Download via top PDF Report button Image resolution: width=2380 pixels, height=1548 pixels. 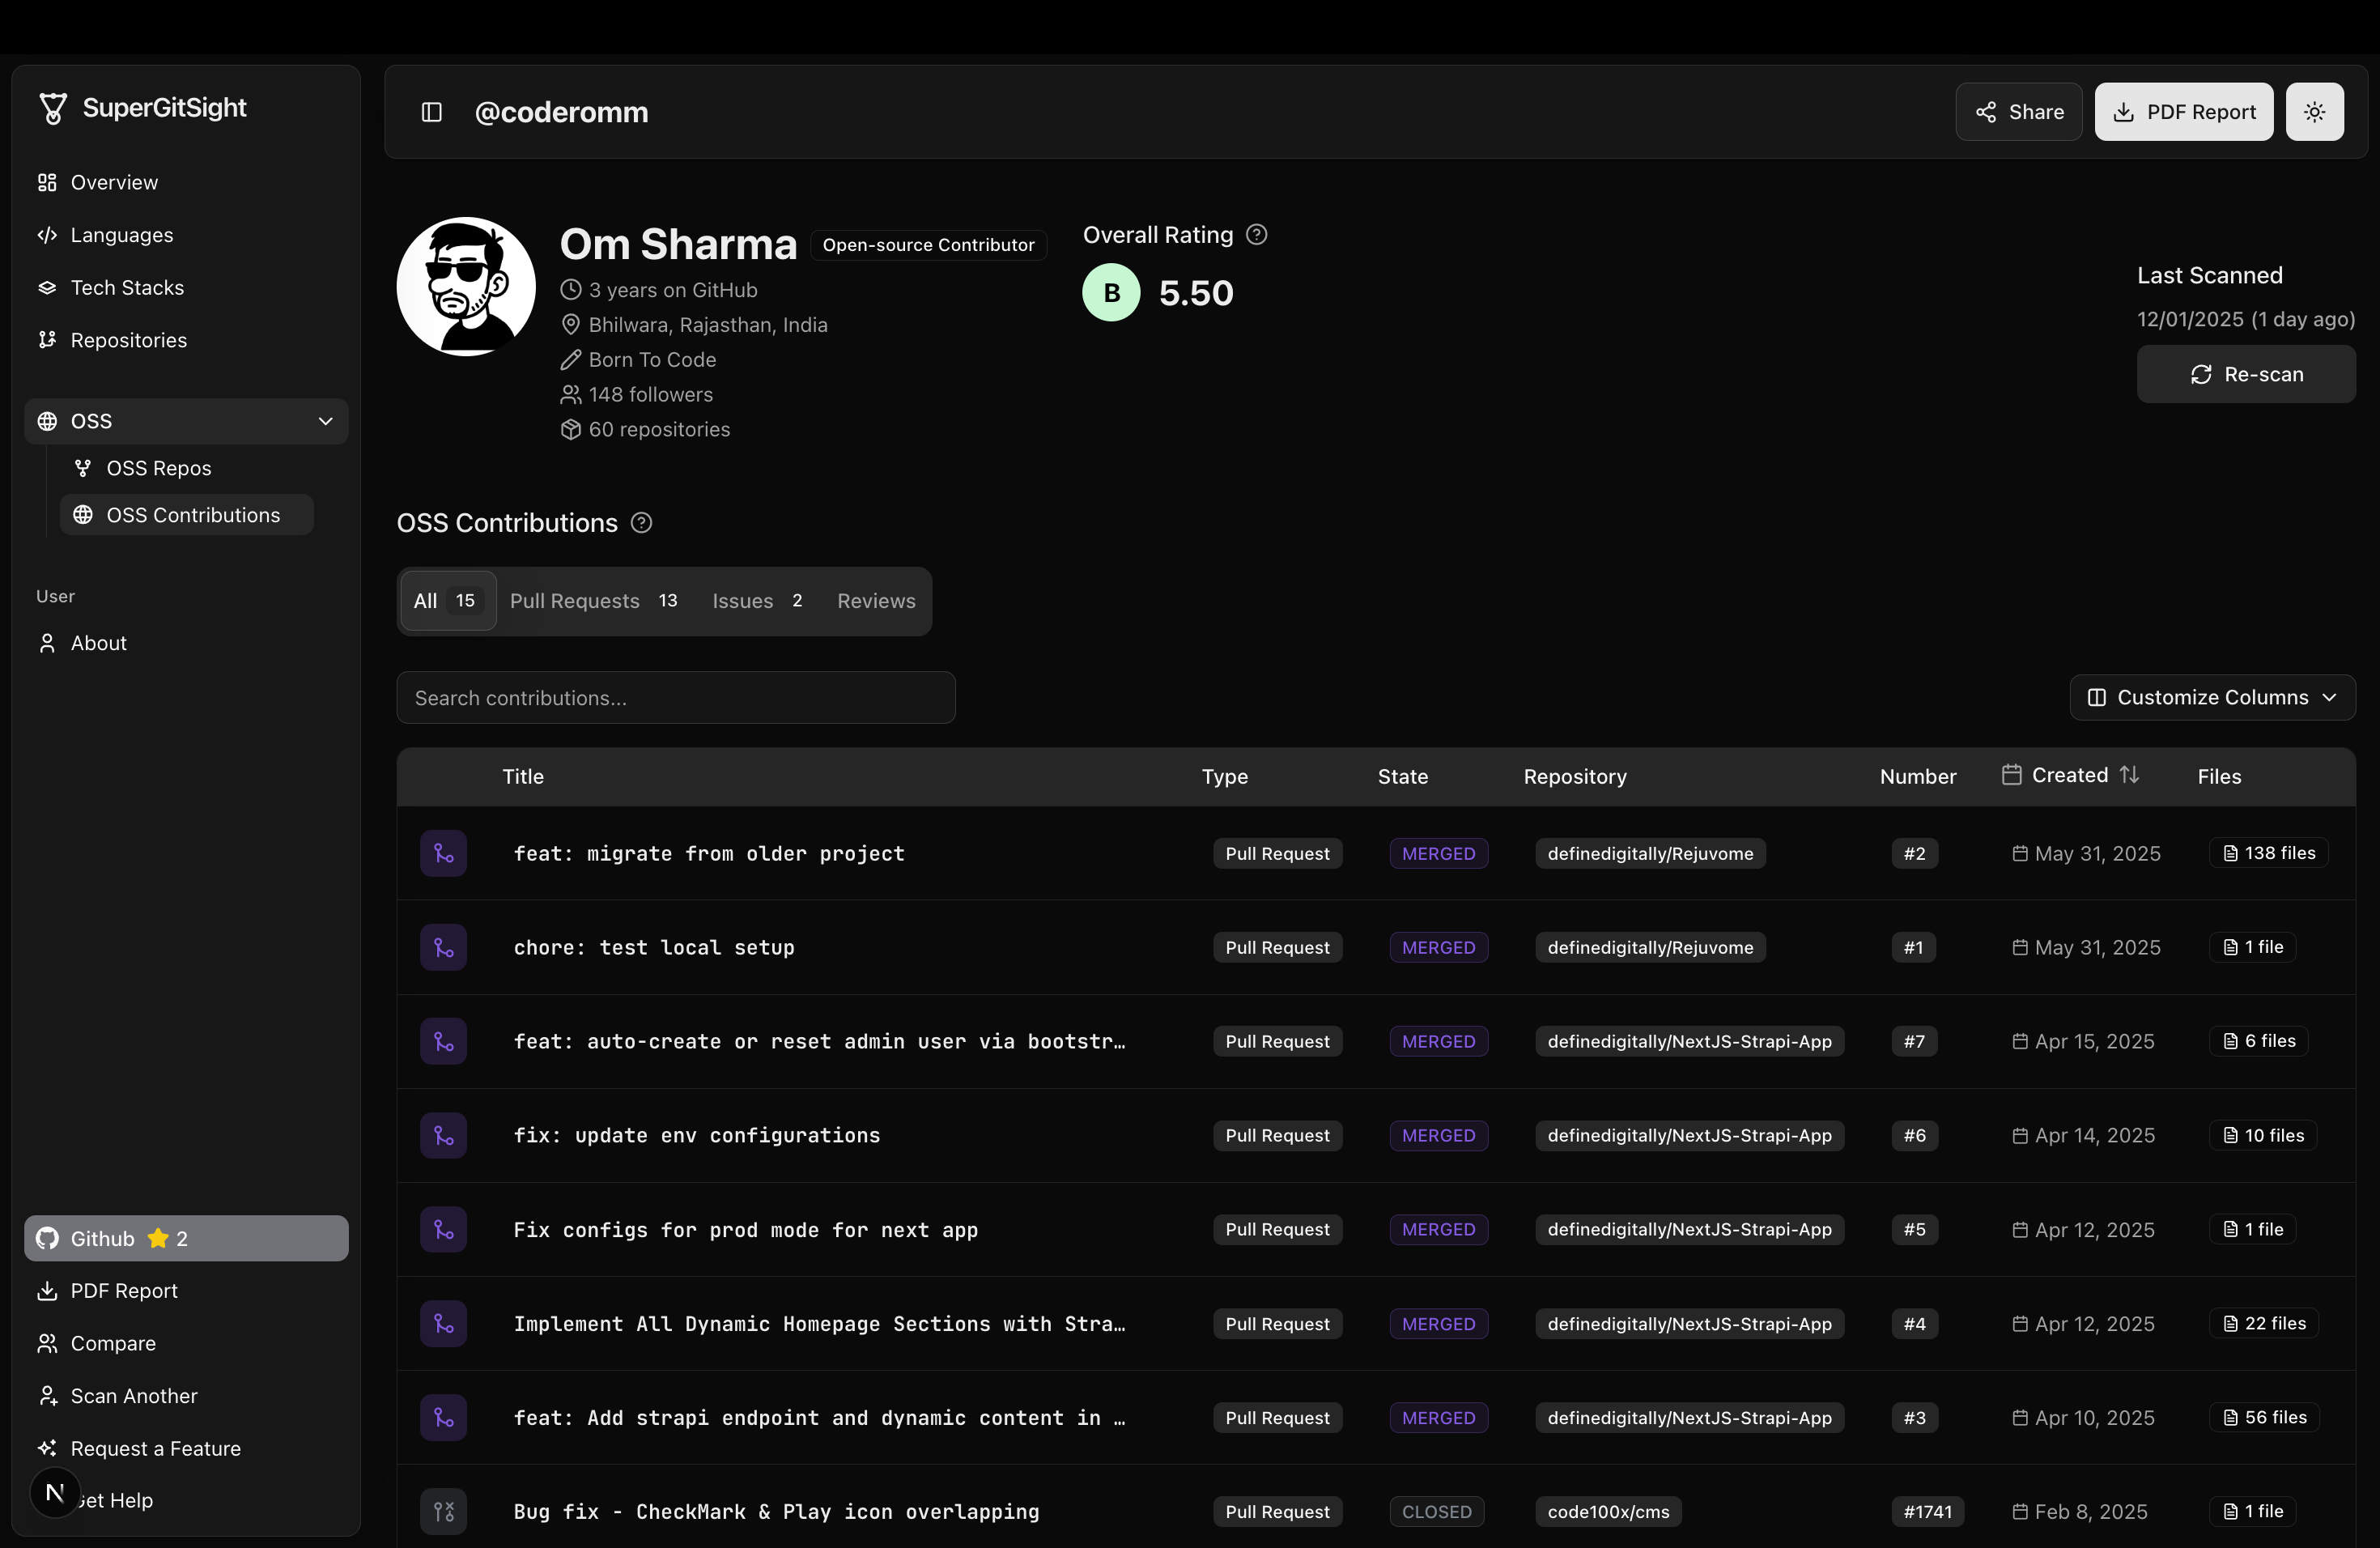(x=2184, y=112)
